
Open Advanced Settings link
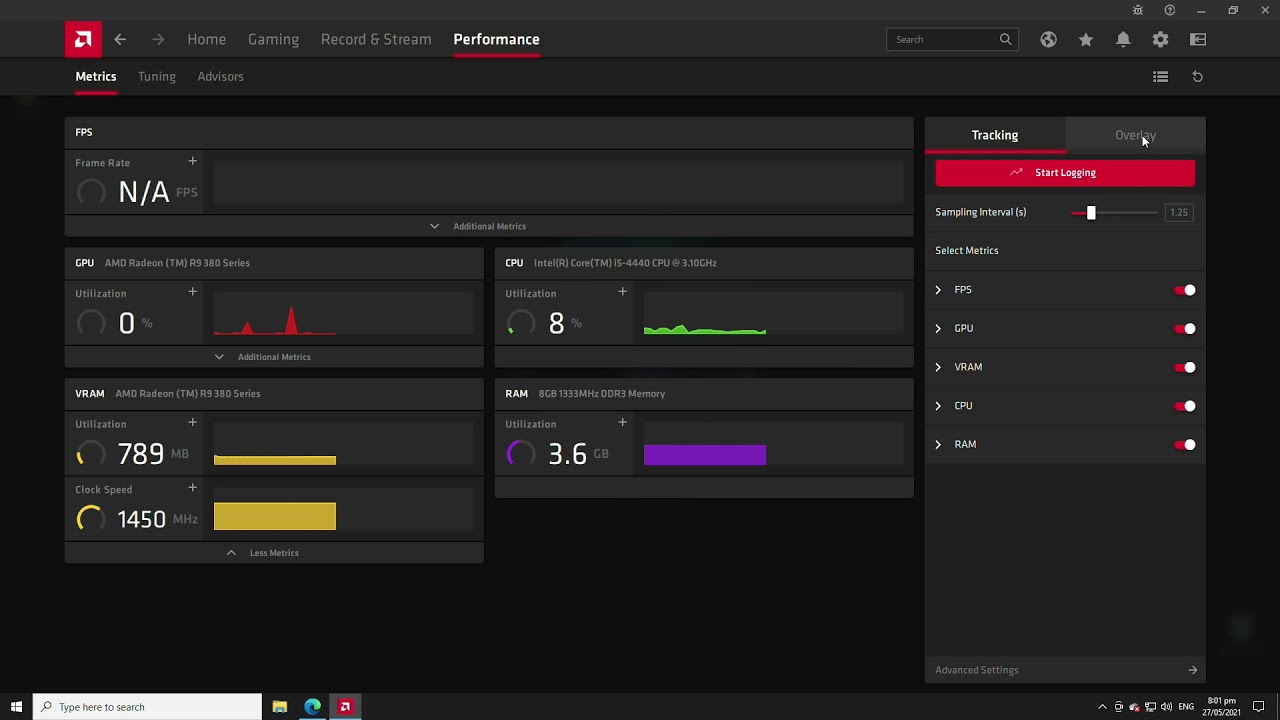pyautogui.click(x=1065, y=670)
